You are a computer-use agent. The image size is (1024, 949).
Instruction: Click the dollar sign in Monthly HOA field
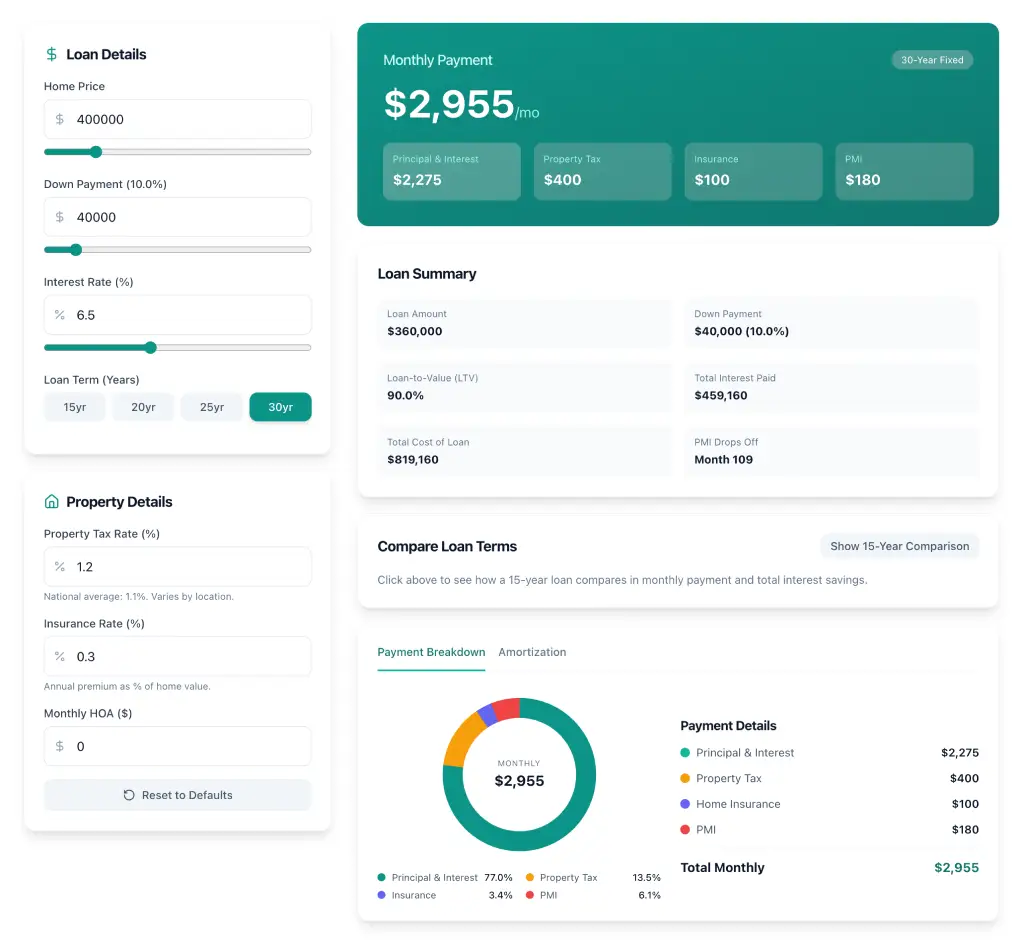coord(59,746)
